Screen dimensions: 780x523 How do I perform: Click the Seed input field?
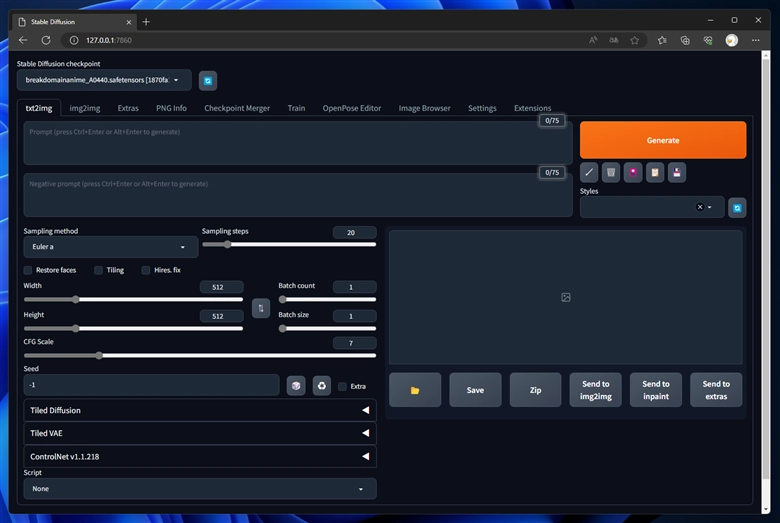(x=152, y=385)
